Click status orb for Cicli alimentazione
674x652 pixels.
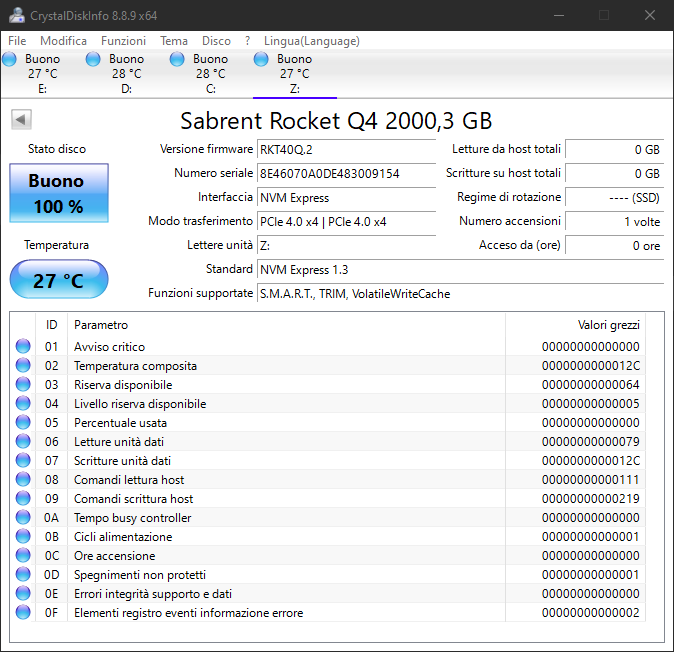[x=23, y=537]
